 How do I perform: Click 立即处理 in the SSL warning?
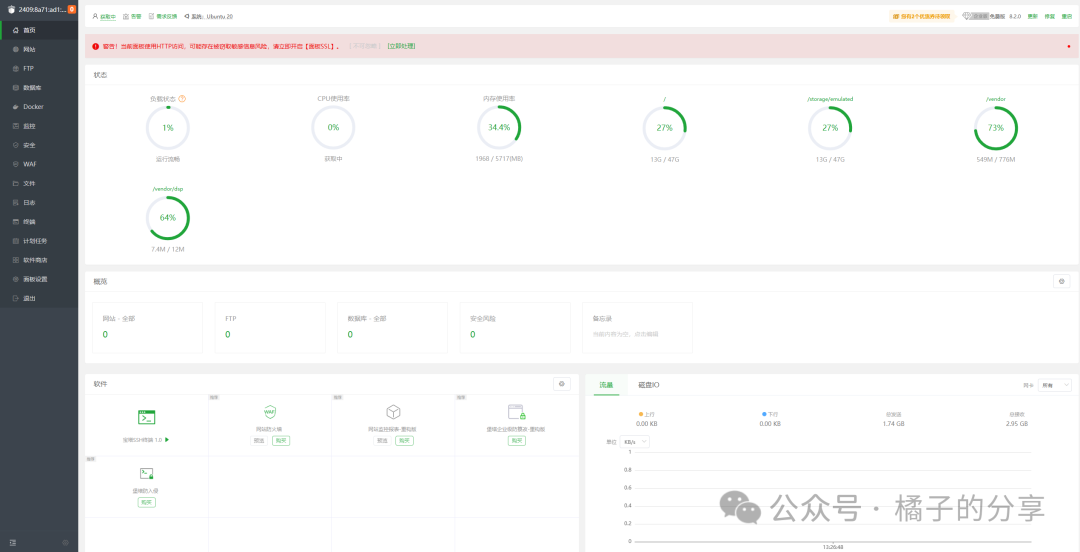point(401,46)
